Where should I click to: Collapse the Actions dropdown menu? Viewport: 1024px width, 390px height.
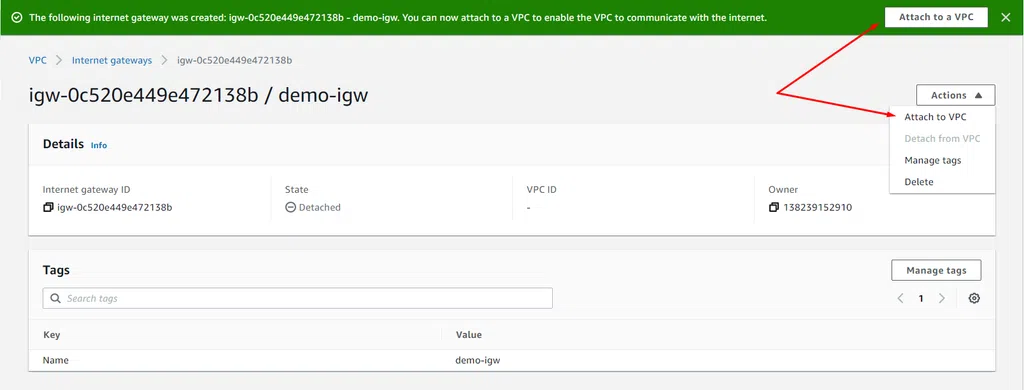coord(955,95)
